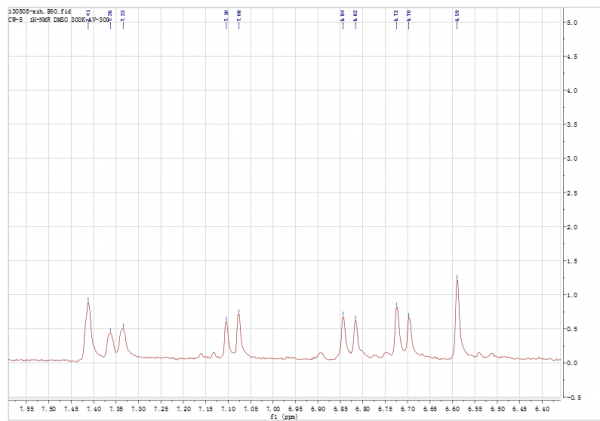The width and height of the screenshot is (600, 421).
Task: Click the y-axis tick label -0.5
Action: [x=573, y=397]
